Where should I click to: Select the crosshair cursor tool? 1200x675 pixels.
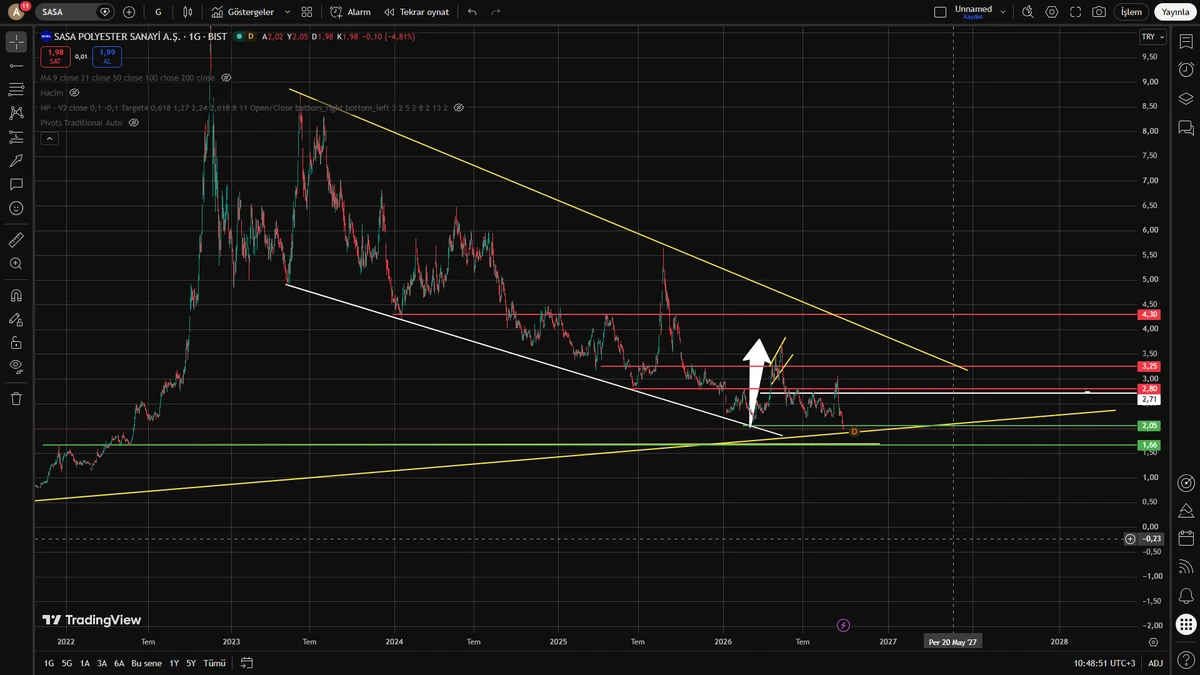point(16,42)
